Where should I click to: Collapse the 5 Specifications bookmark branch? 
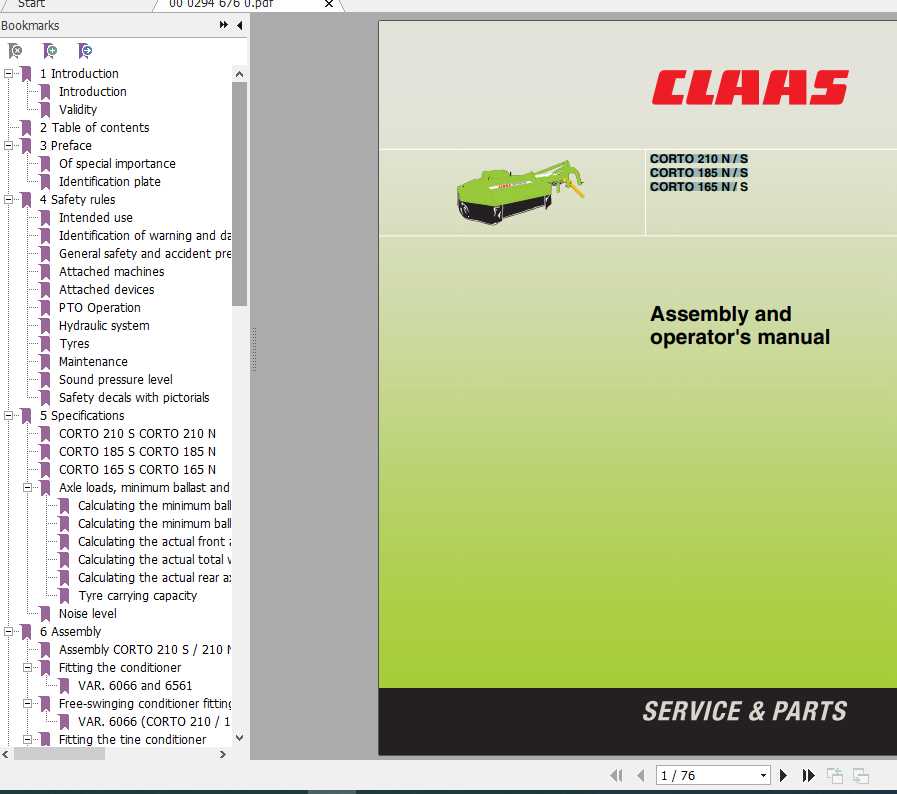click(8, 415)
